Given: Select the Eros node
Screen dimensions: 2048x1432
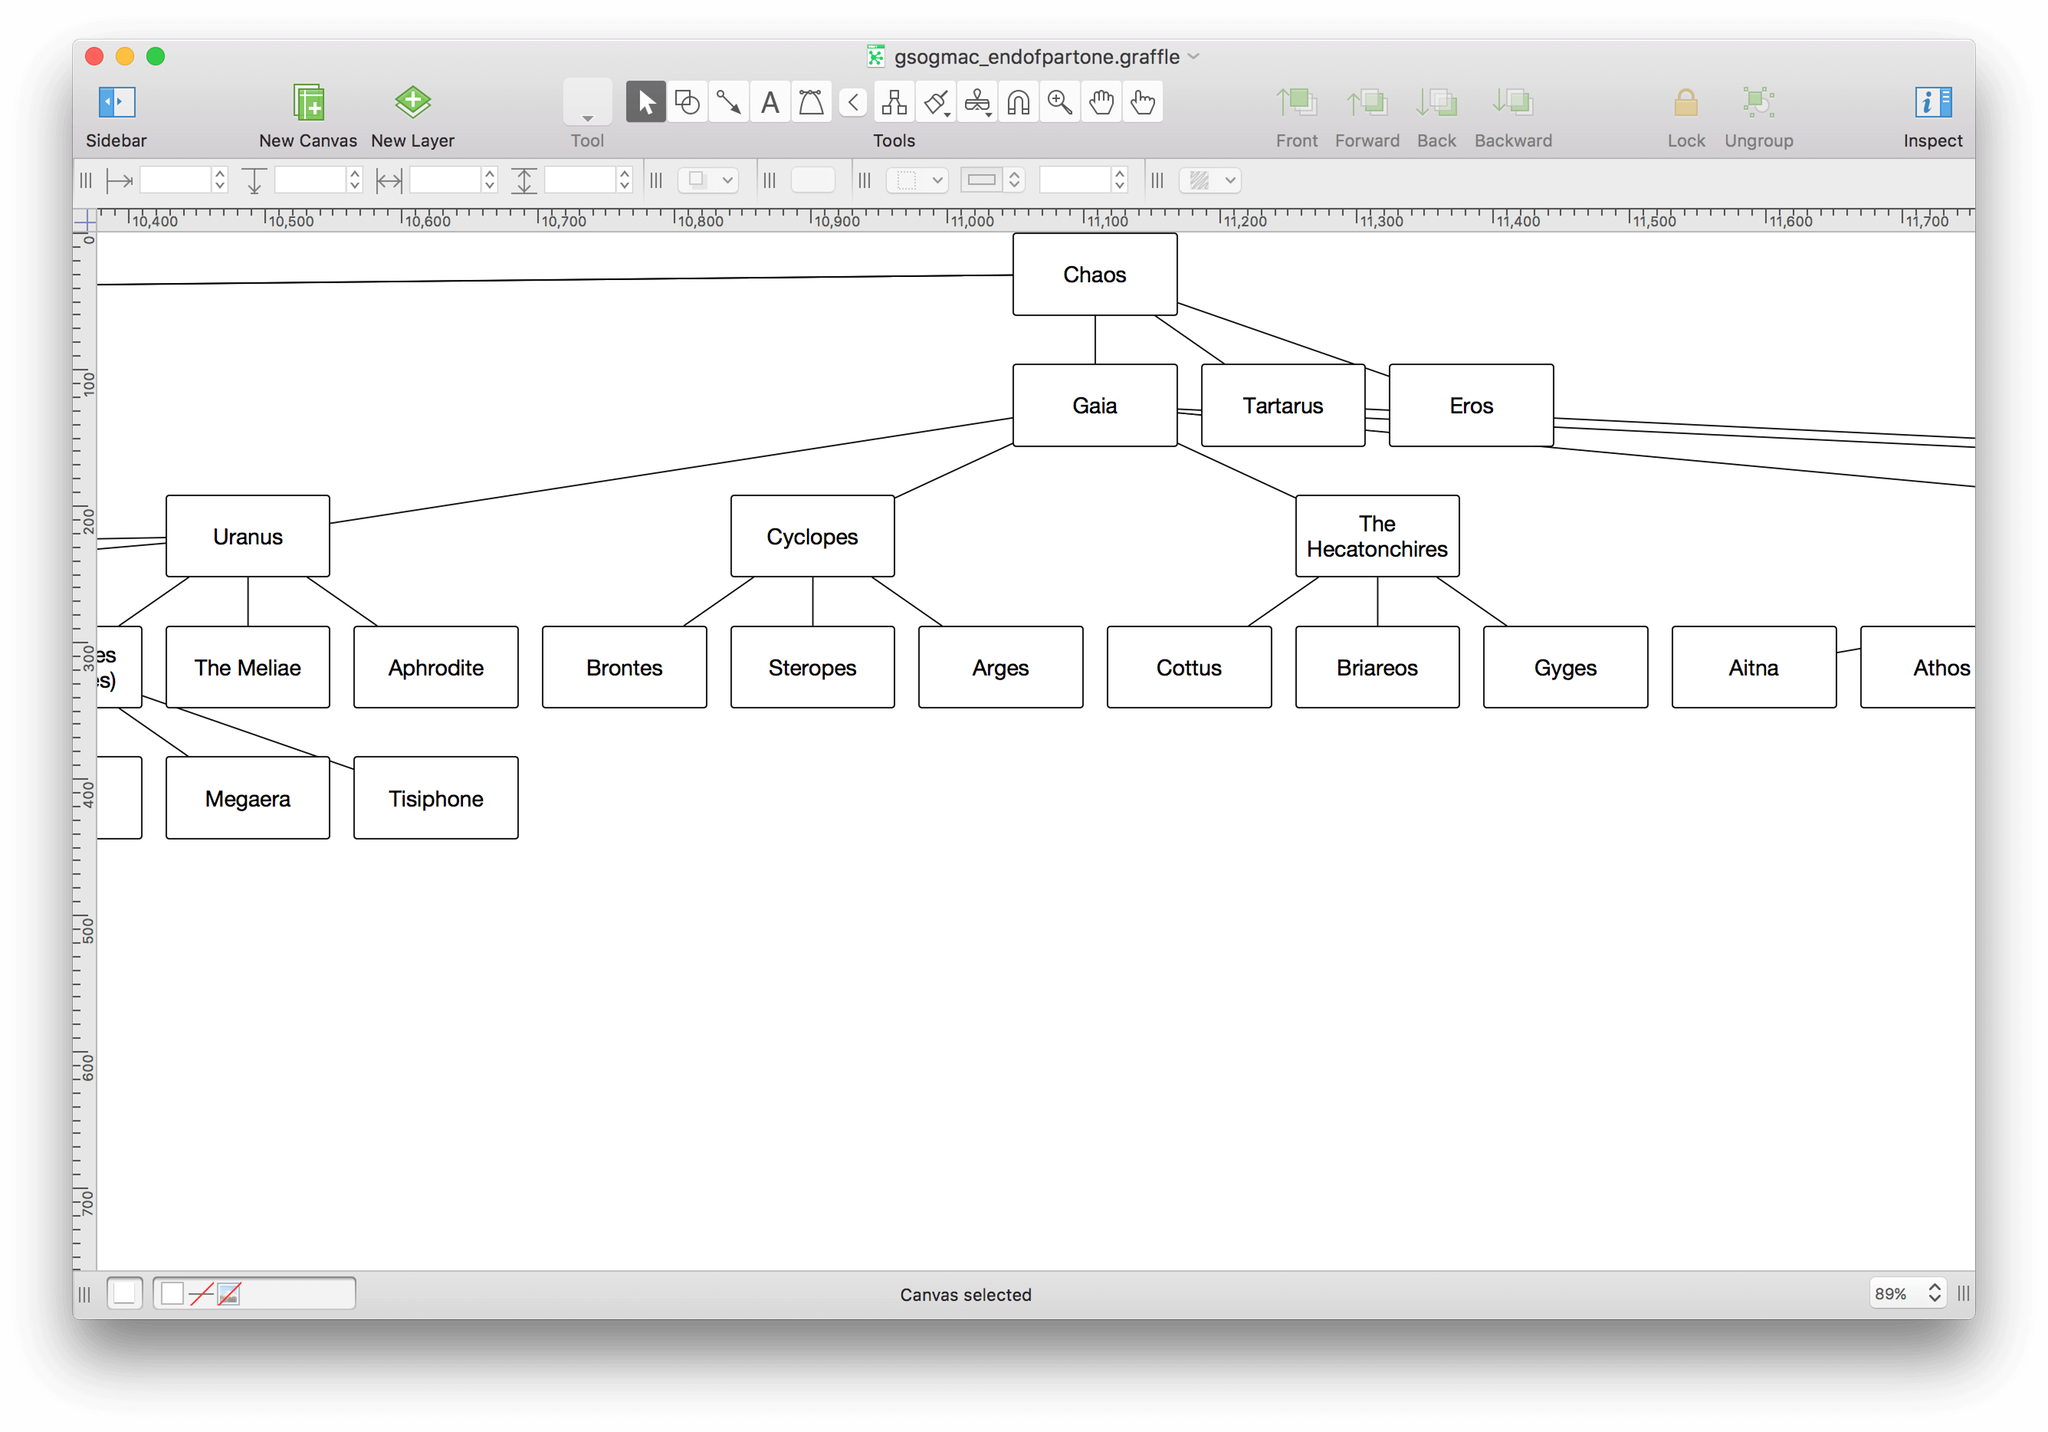Looking at the screenshot, I should click(x=1471, y=405).
